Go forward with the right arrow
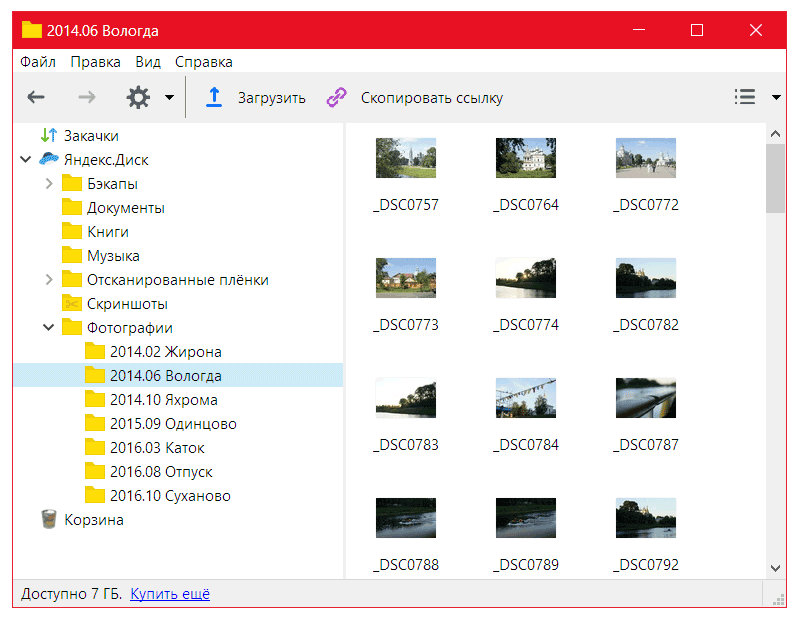The width and height of the screenshot is (800, 622). [x=87, y=97]
